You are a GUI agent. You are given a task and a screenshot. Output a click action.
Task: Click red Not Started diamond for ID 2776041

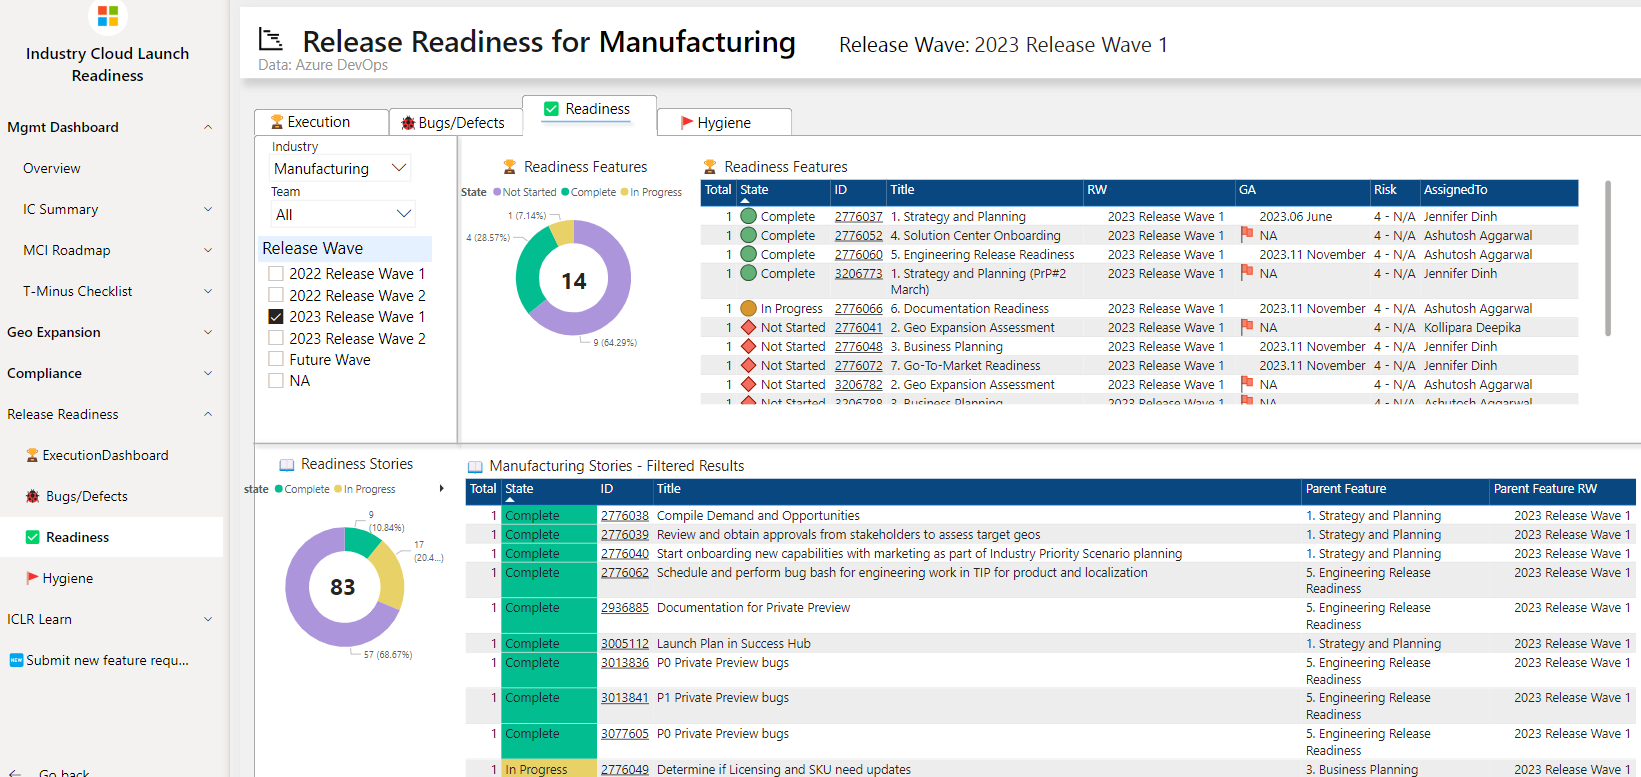748,327
